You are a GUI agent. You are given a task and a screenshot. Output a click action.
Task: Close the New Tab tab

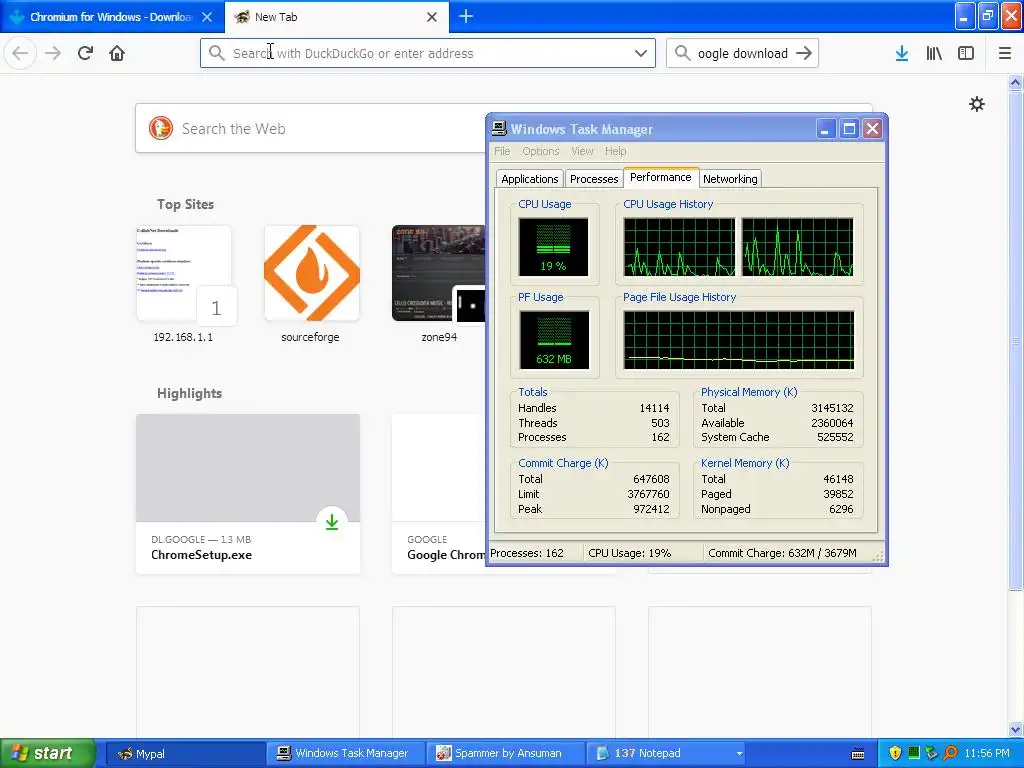[432, 17]
